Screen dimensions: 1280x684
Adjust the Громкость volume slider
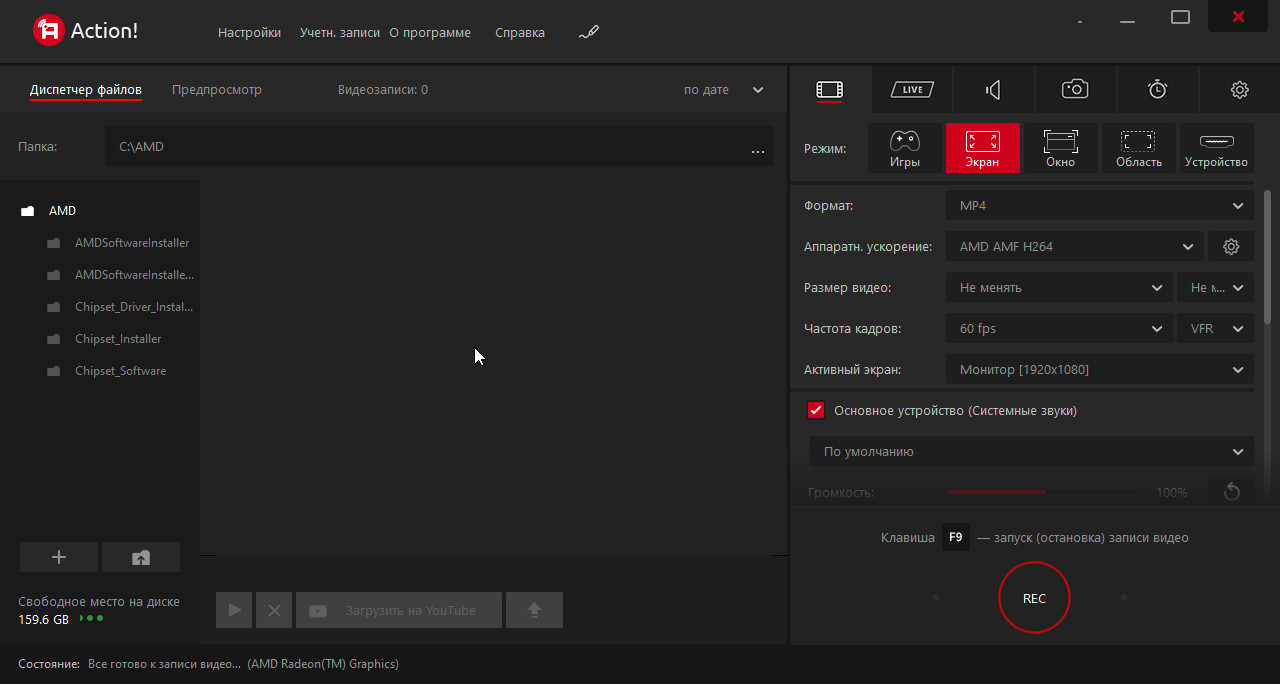1046,492
